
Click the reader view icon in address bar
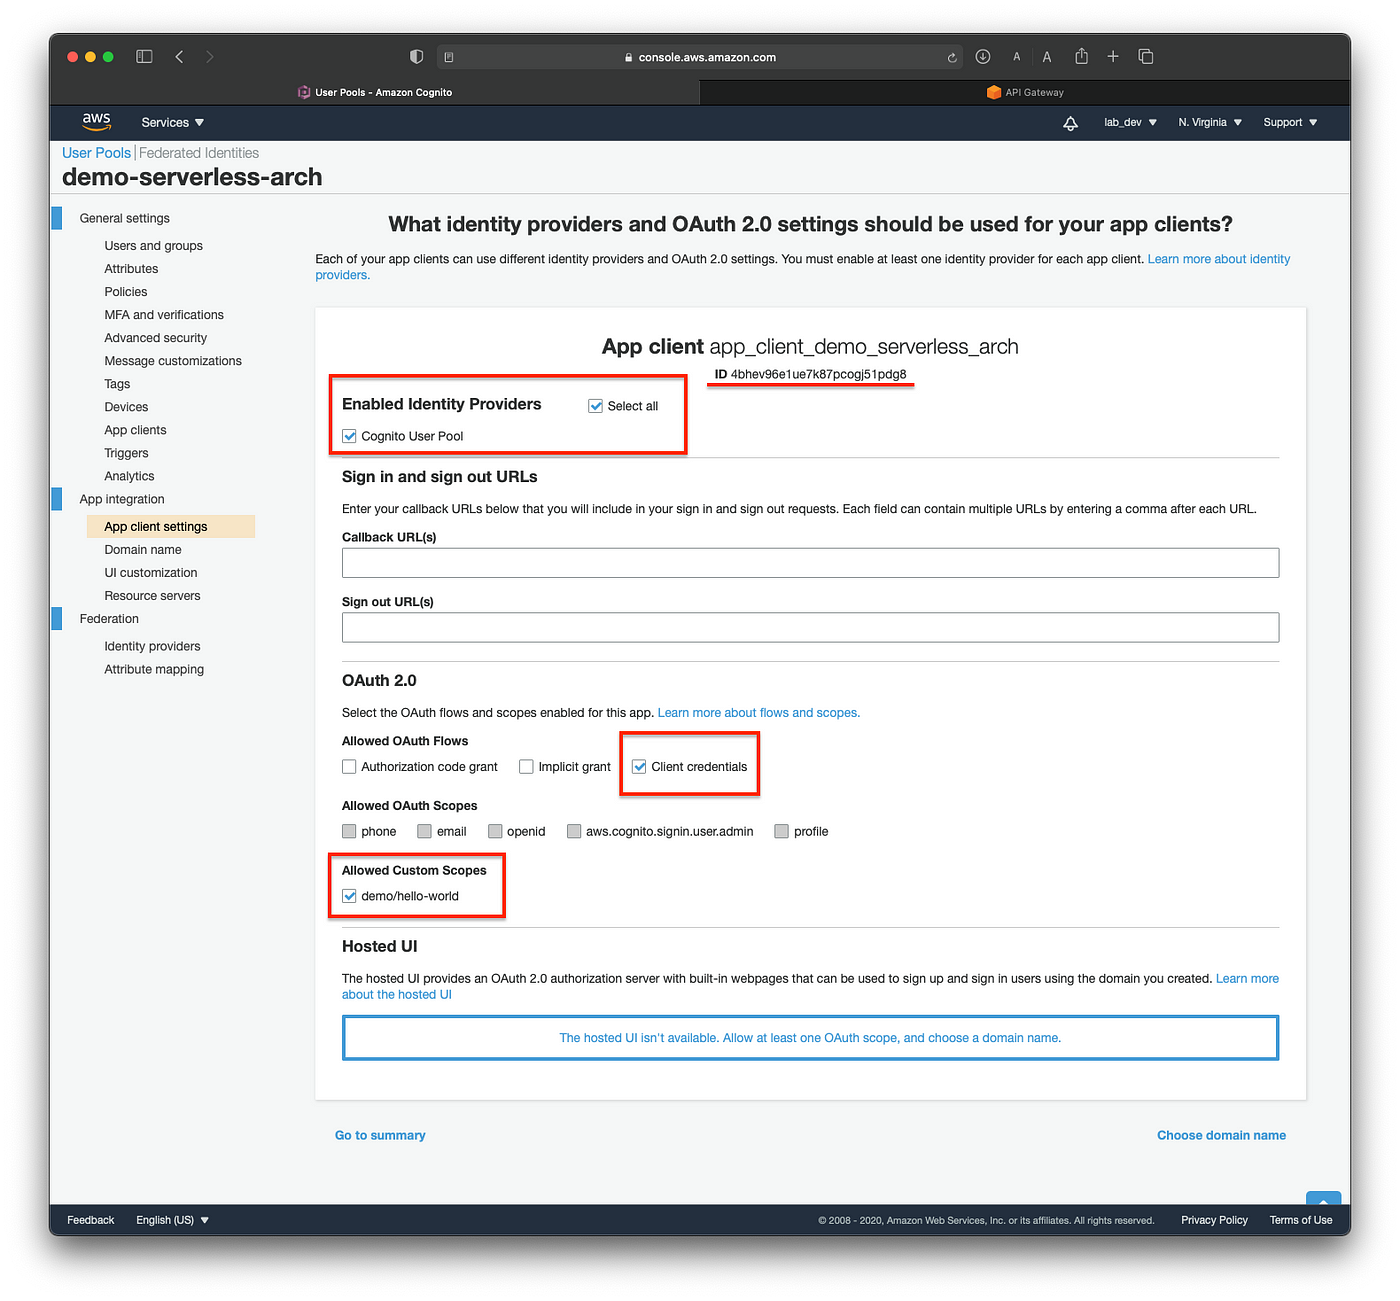[x=449, y=57]
